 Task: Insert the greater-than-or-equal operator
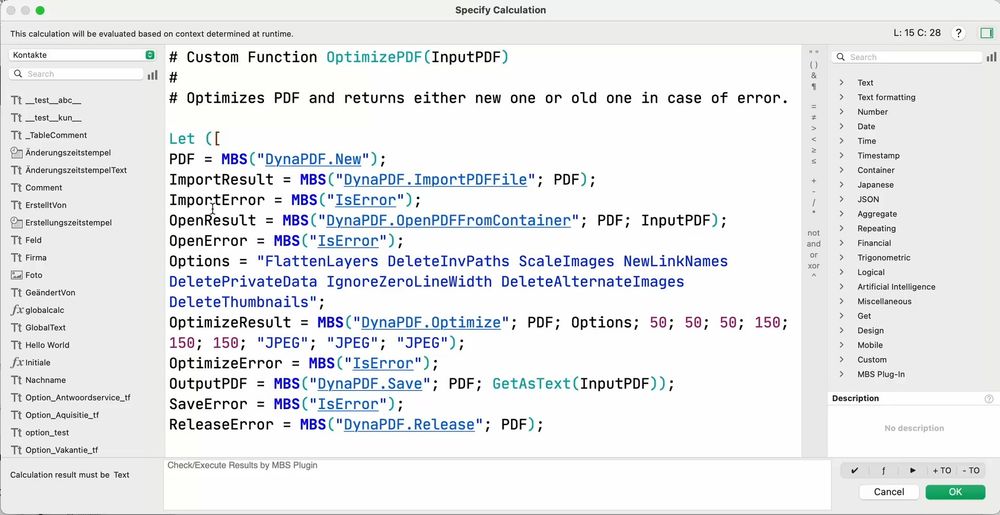[x=814, y=150]
